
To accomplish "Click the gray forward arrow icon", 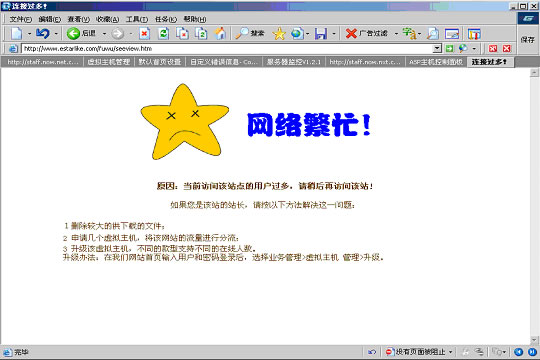I will 118,33.
